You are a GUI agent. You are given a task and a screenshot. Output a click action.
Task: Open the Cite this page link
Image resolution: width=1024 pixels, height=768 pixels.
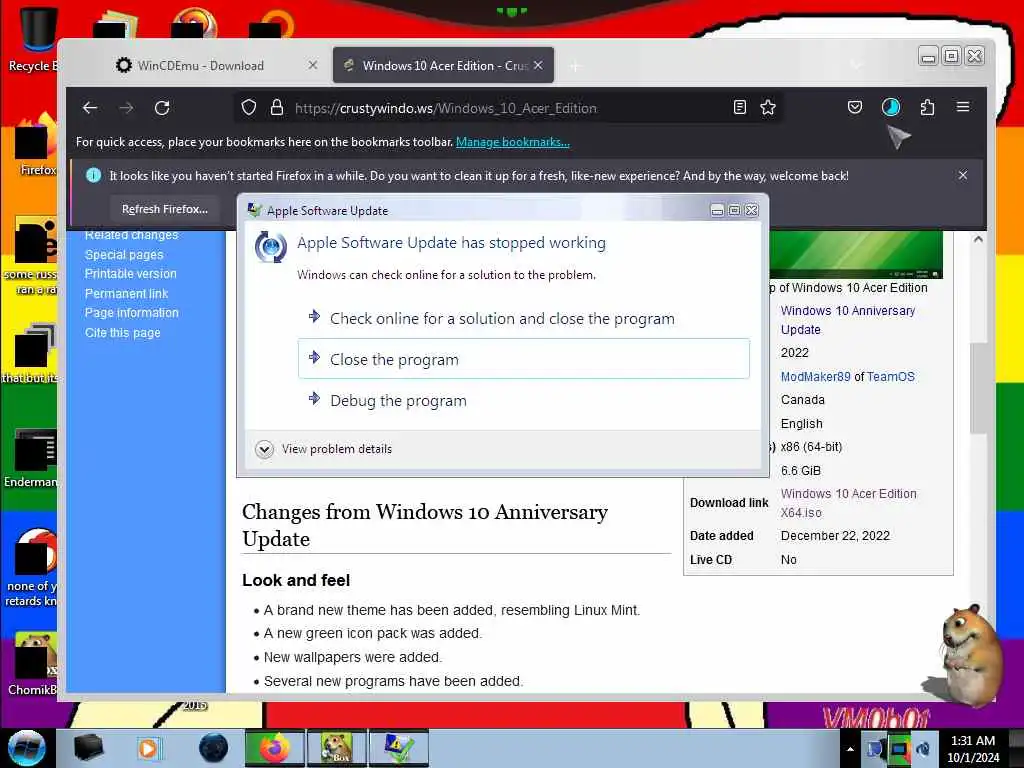click(123, 332)
